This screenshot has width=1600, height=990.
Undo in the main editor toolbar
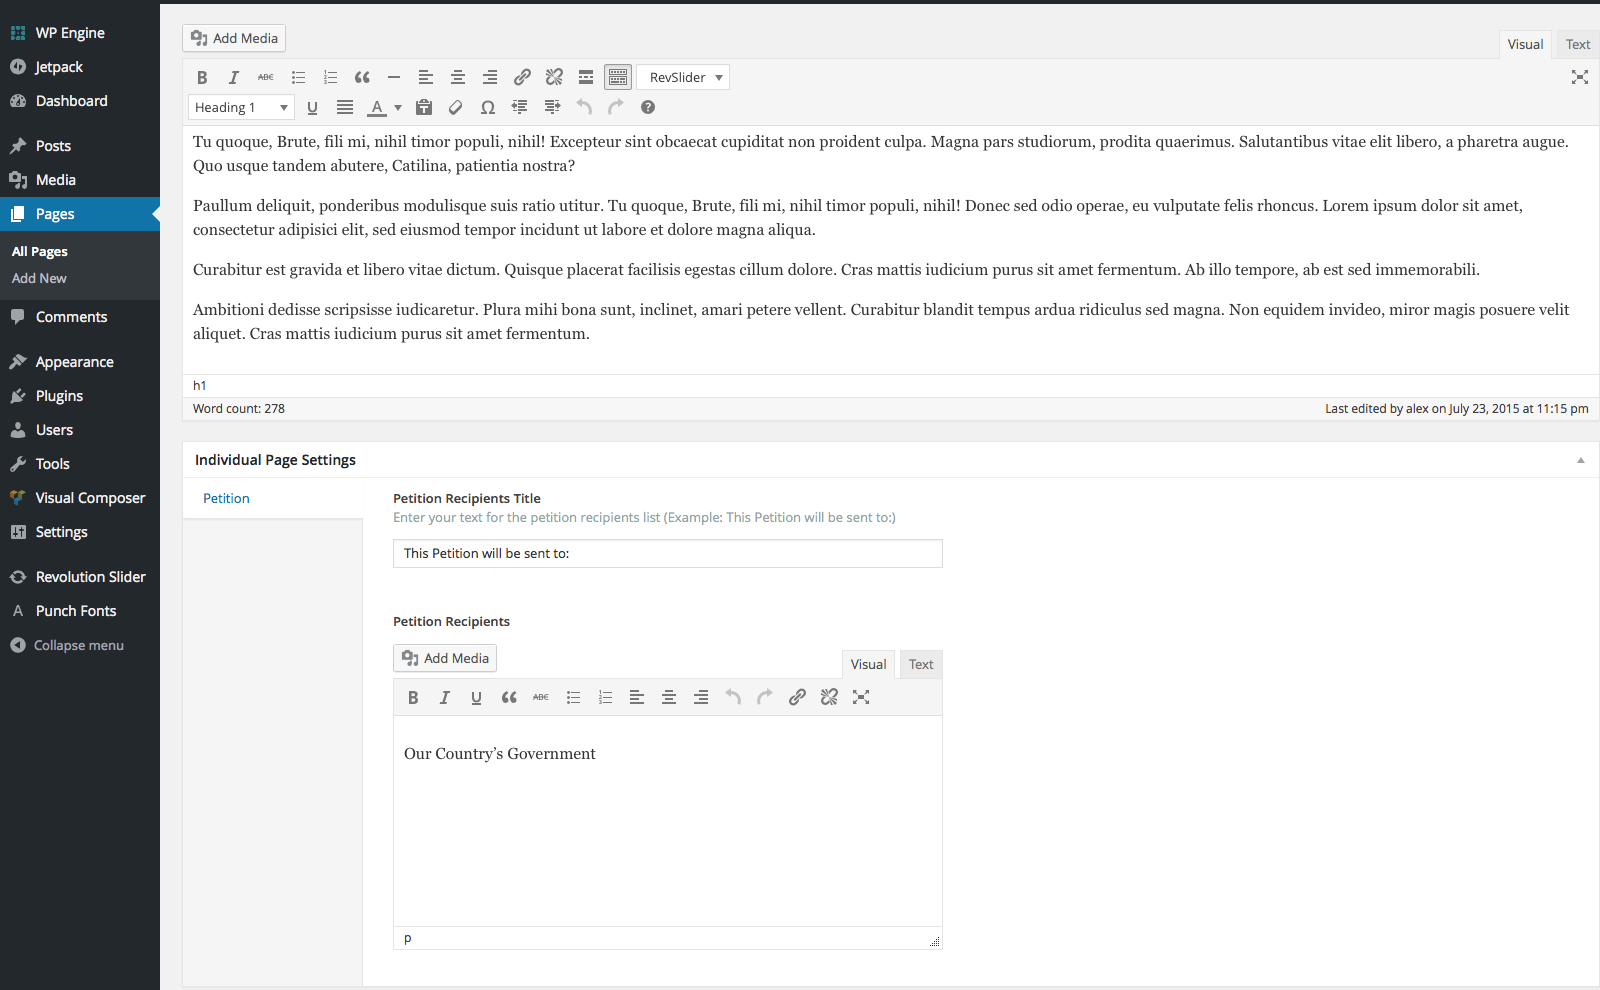(x=584, y=107)
